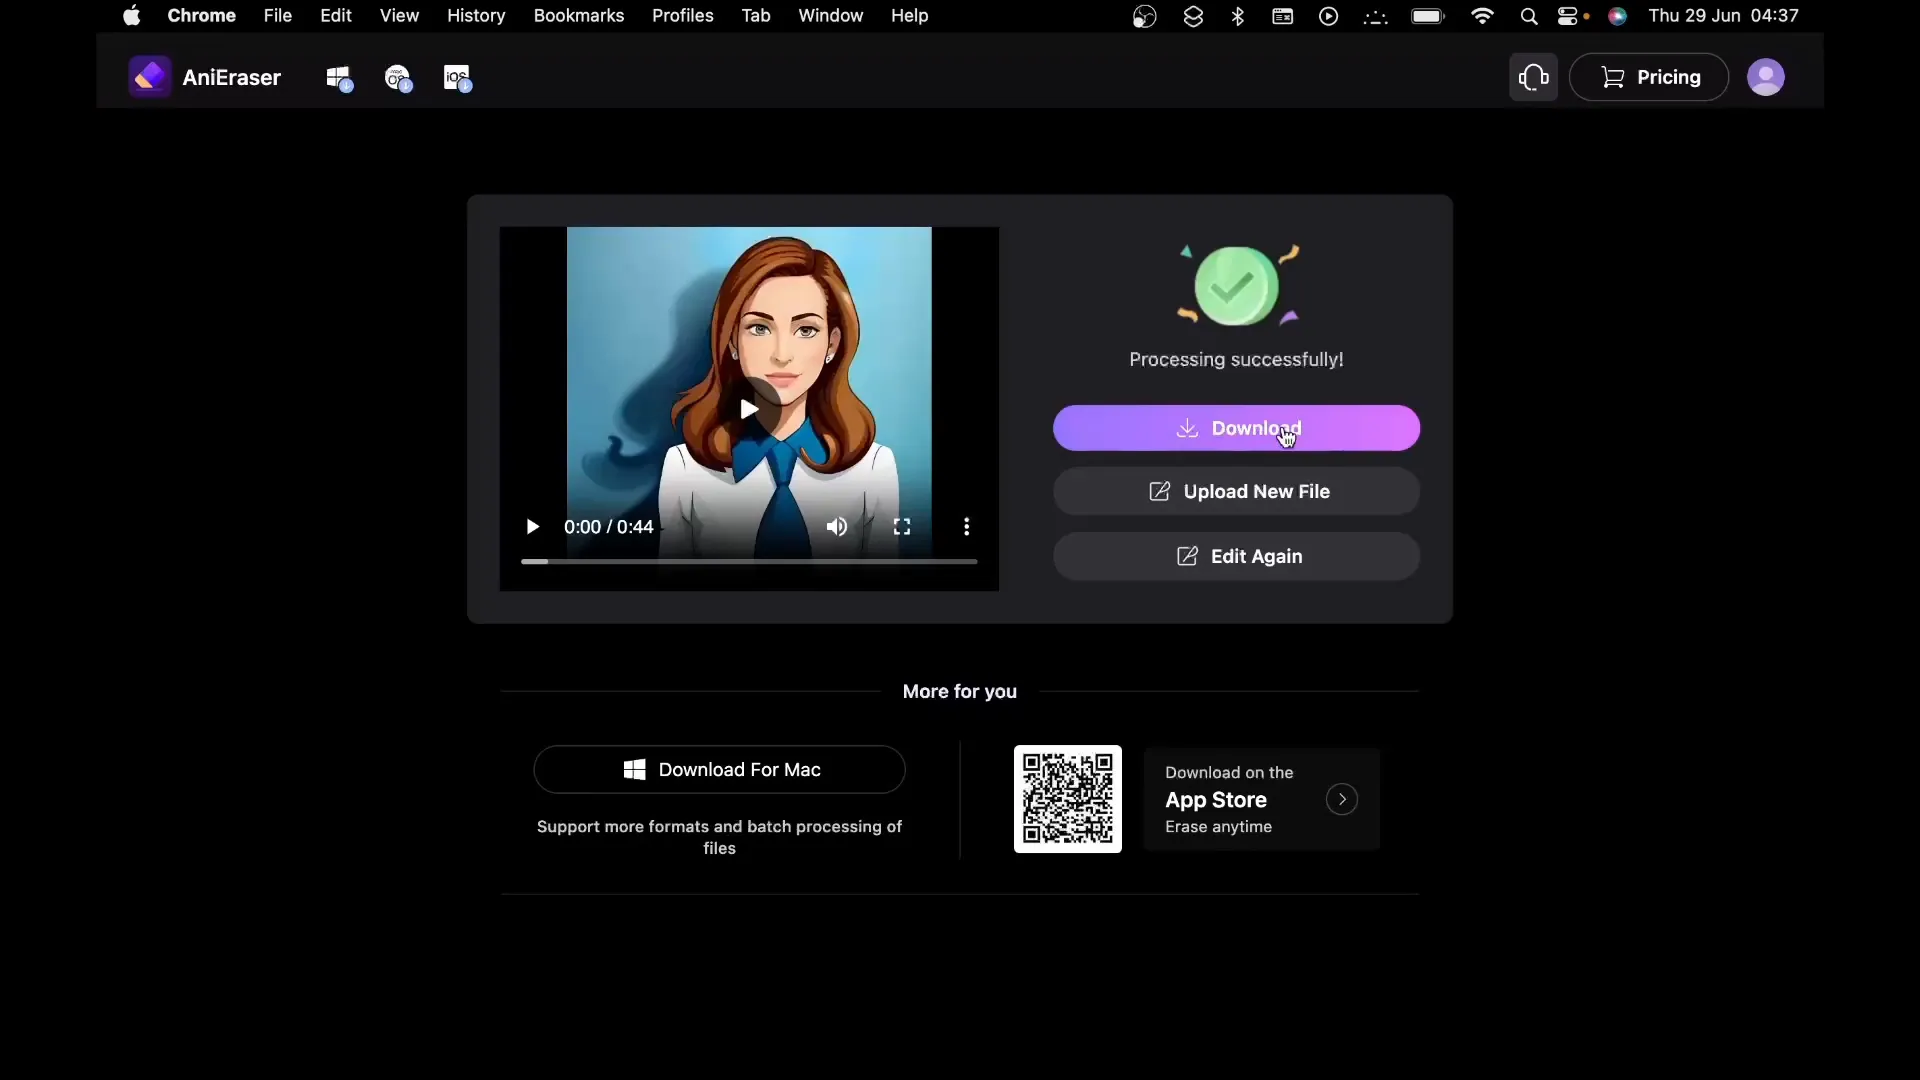This screenshot has height=1080, width=1920.
Task: Open Spotlight search magnifier icon
Action: pyautogui.click(x=1528, y=16)
